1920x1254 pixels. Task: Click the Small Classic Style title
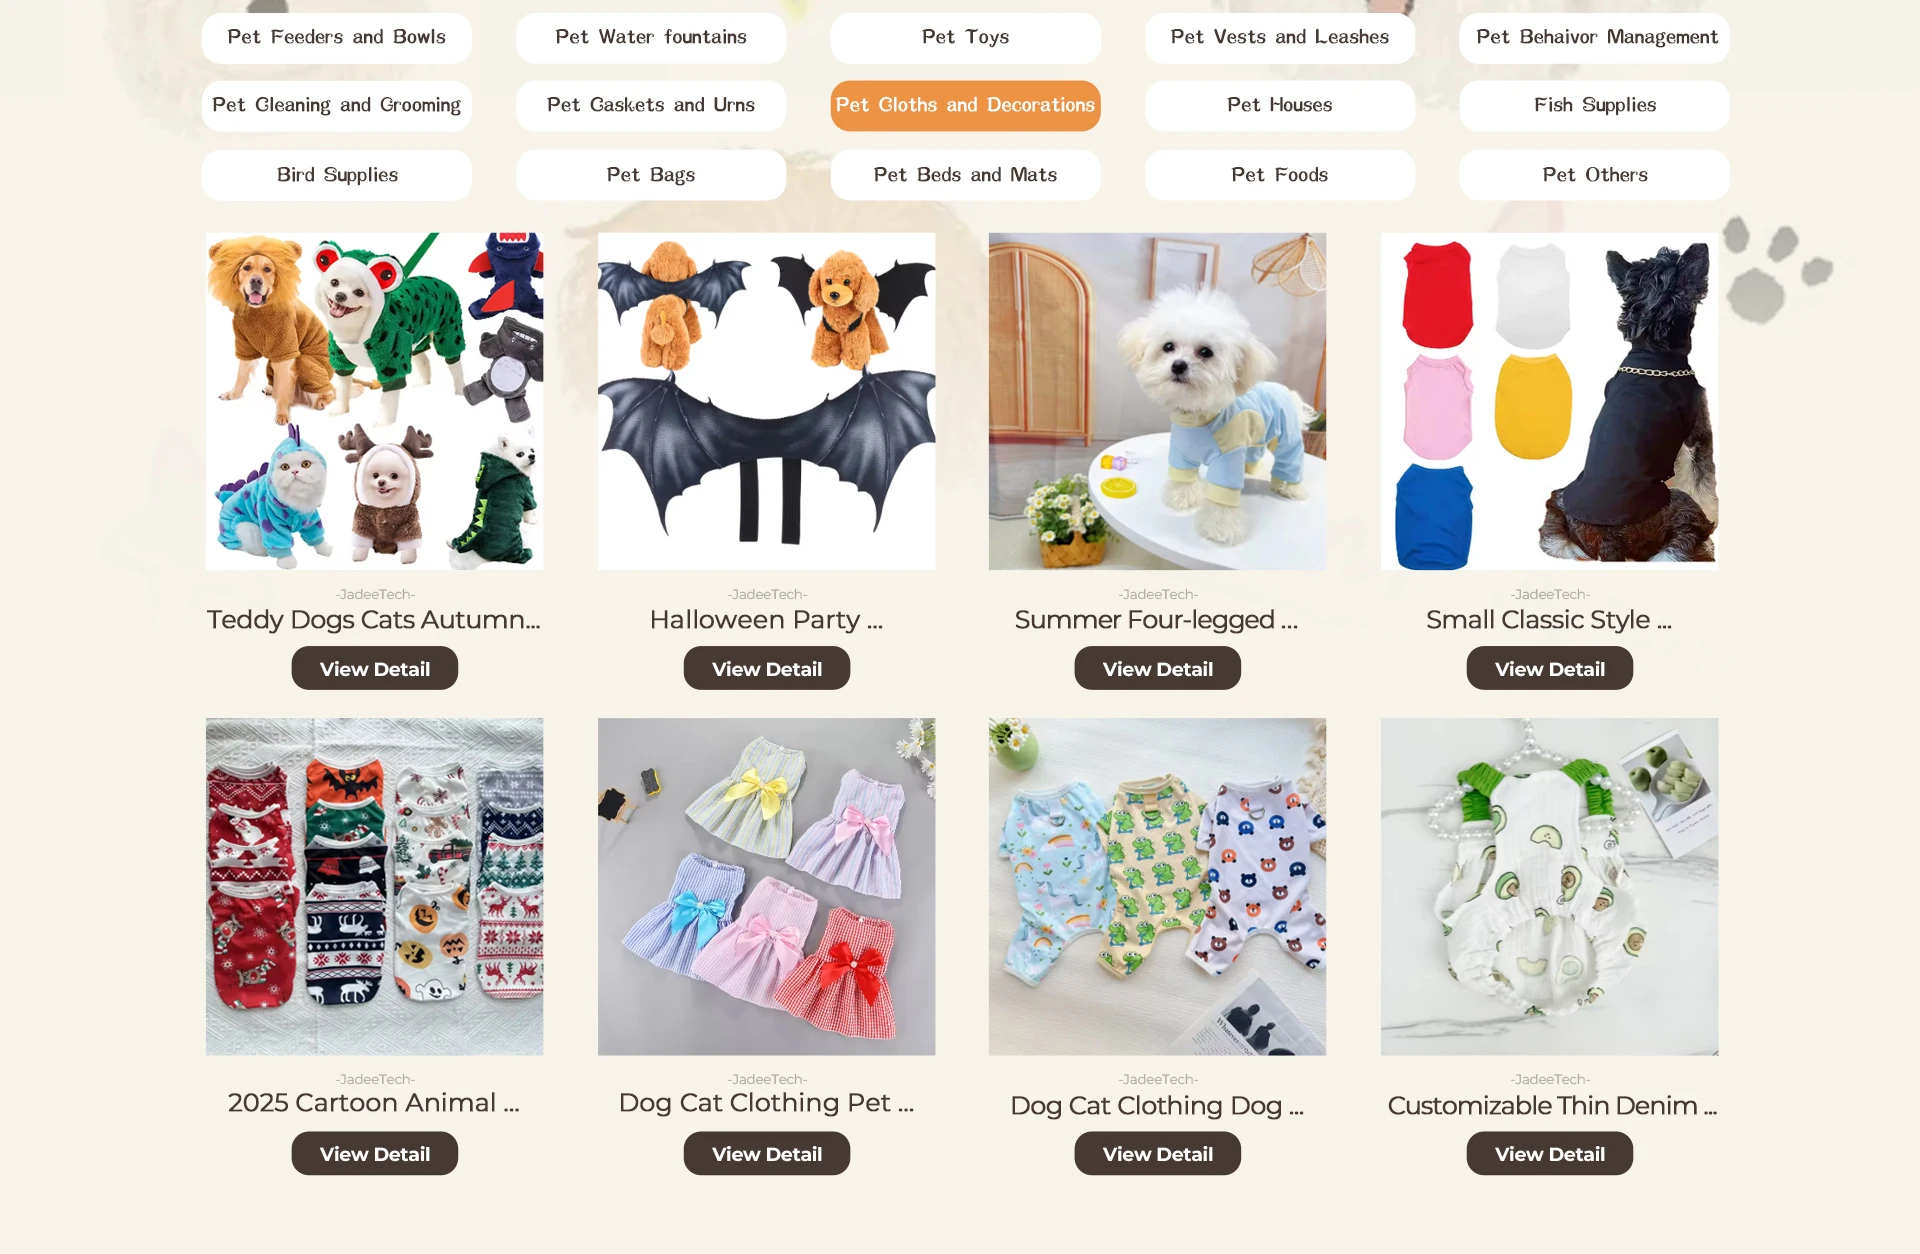coord(1549,620)
